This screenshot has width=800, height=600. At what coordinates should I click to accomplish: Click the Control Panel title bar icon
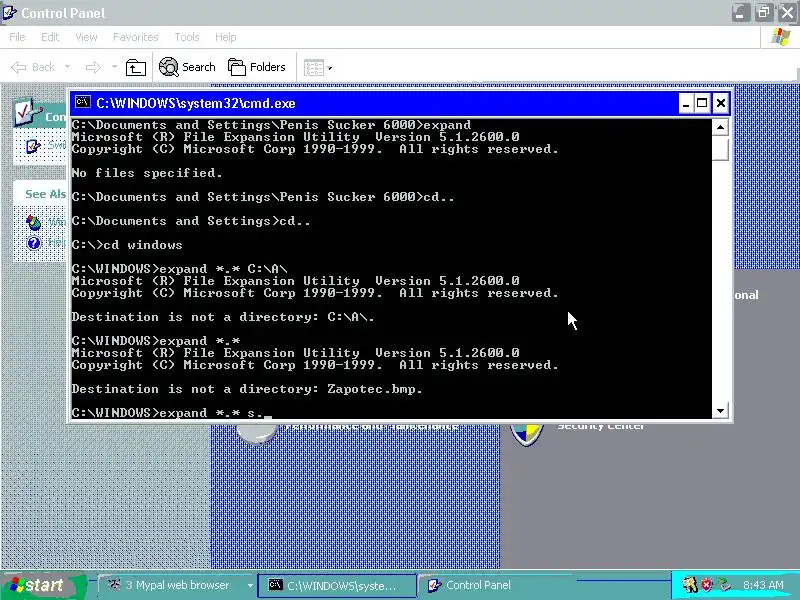[x=9, y=12]
